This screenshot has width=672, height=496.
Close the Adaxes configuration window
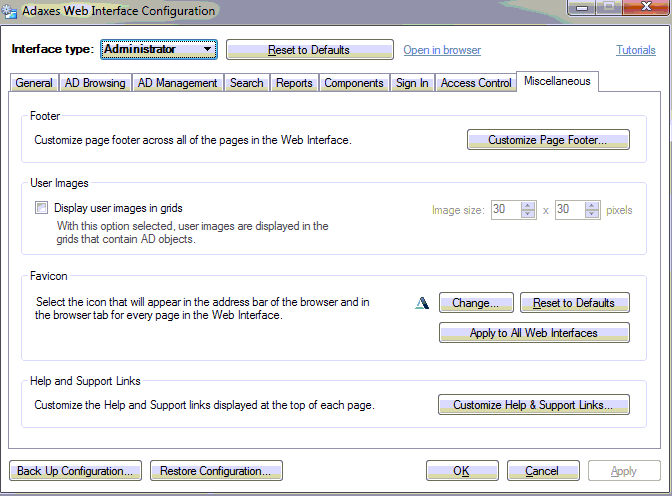646,7
